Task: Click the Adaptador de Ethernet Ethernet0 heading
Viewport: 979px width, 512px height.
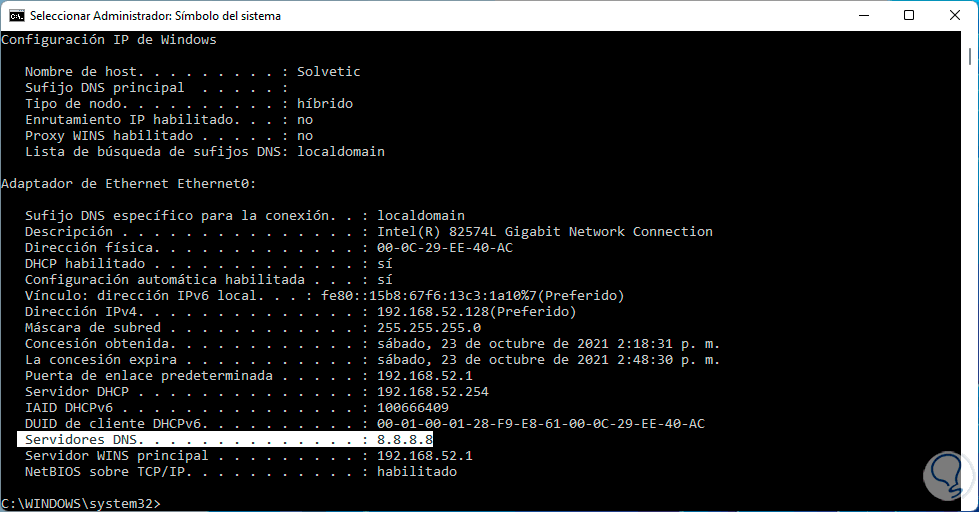Action: pos(128,184)
